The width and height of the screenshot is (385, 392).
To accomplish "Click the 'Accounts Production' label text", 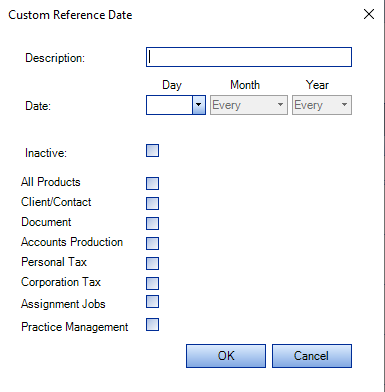I will [x=72, y=242].
